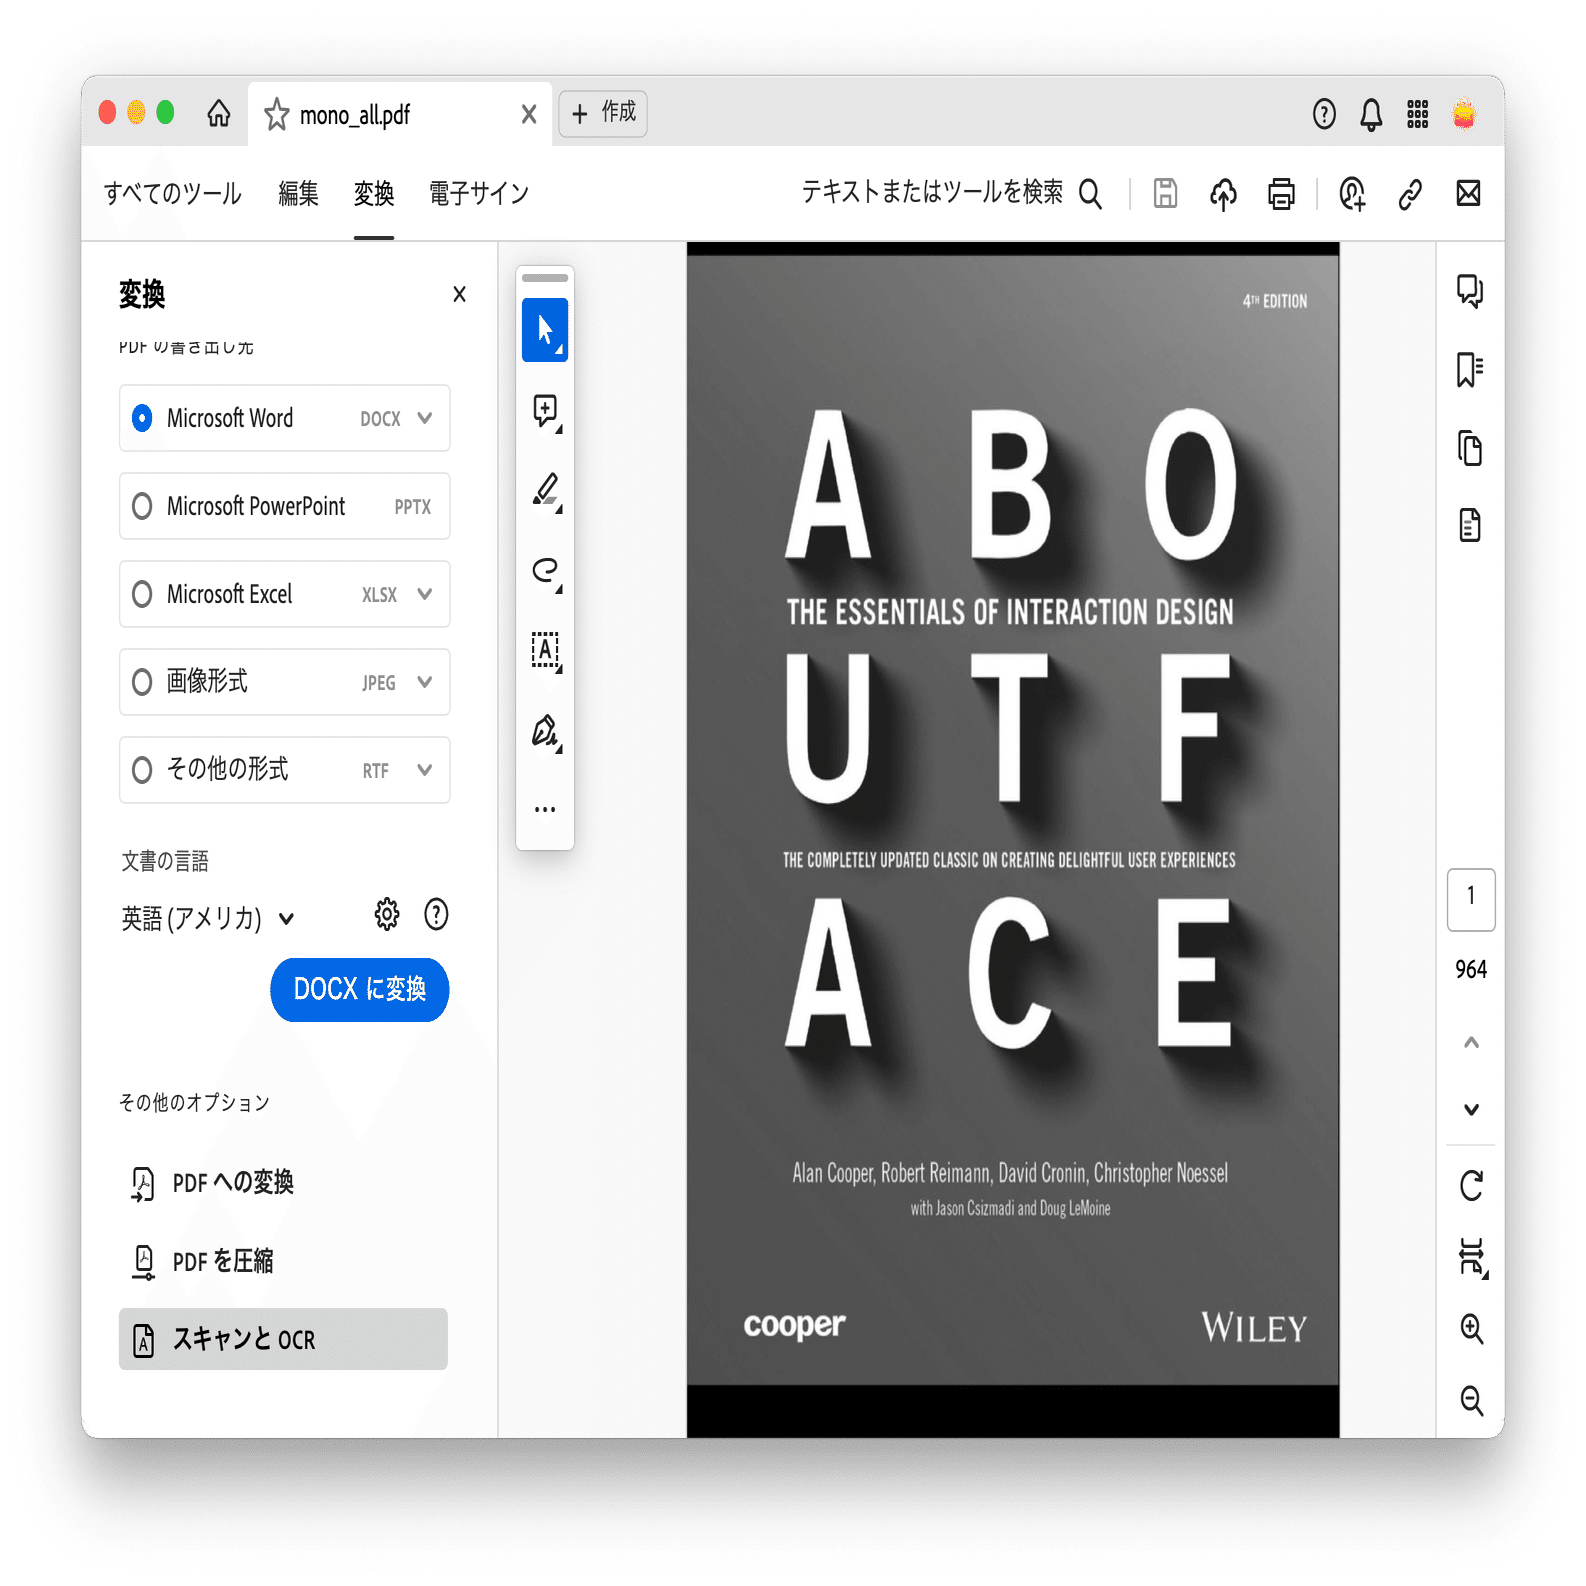The image size is (1586, 1586).
Task: Open the Help question mark icon
Action: point(1324,114)
